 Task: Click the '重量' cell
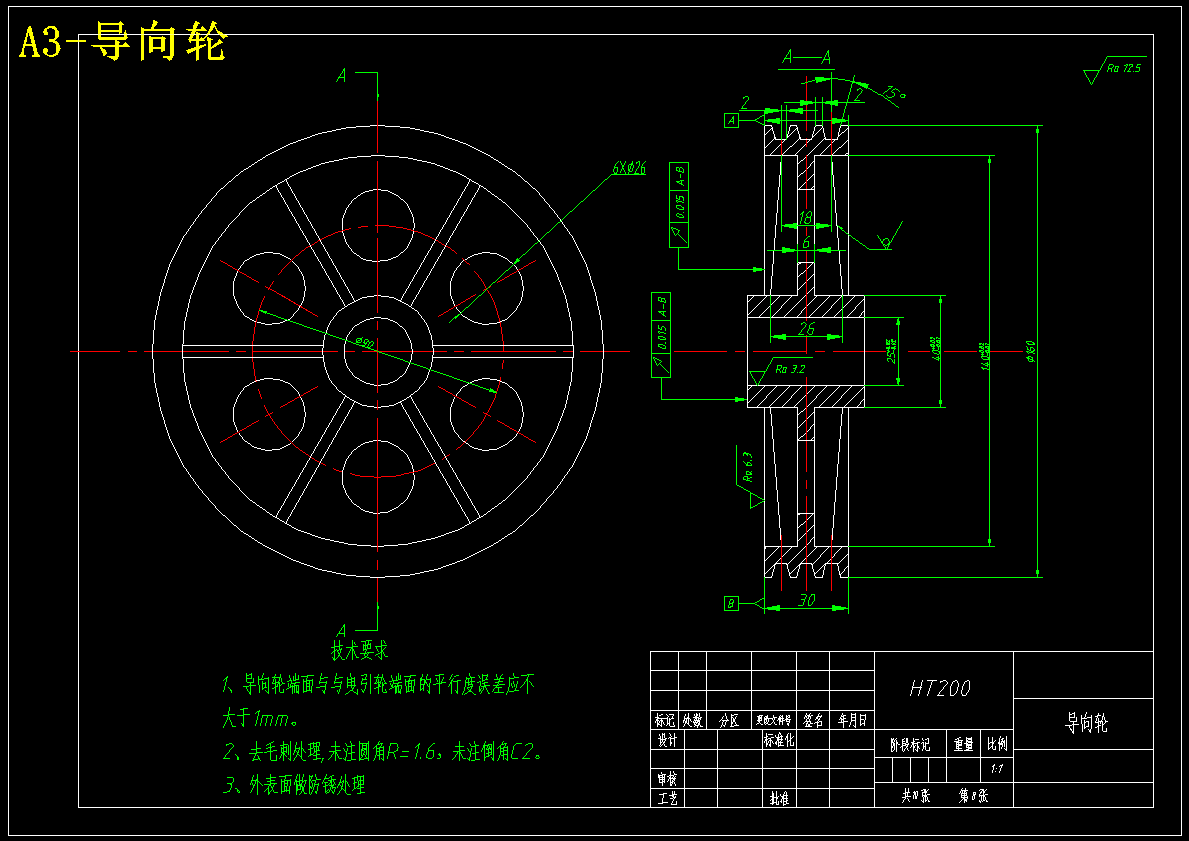[x=963, y=745]
